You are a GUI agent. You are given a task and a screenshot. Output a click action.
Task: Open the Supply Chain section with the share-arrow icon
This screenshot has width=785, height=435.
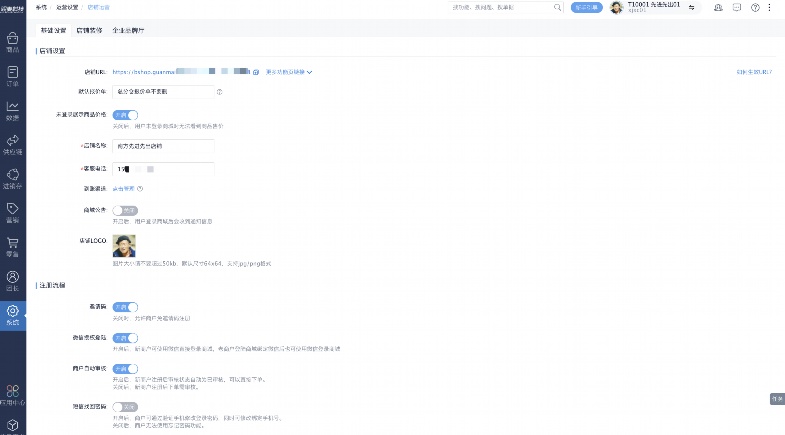click(x=13, y=144)
